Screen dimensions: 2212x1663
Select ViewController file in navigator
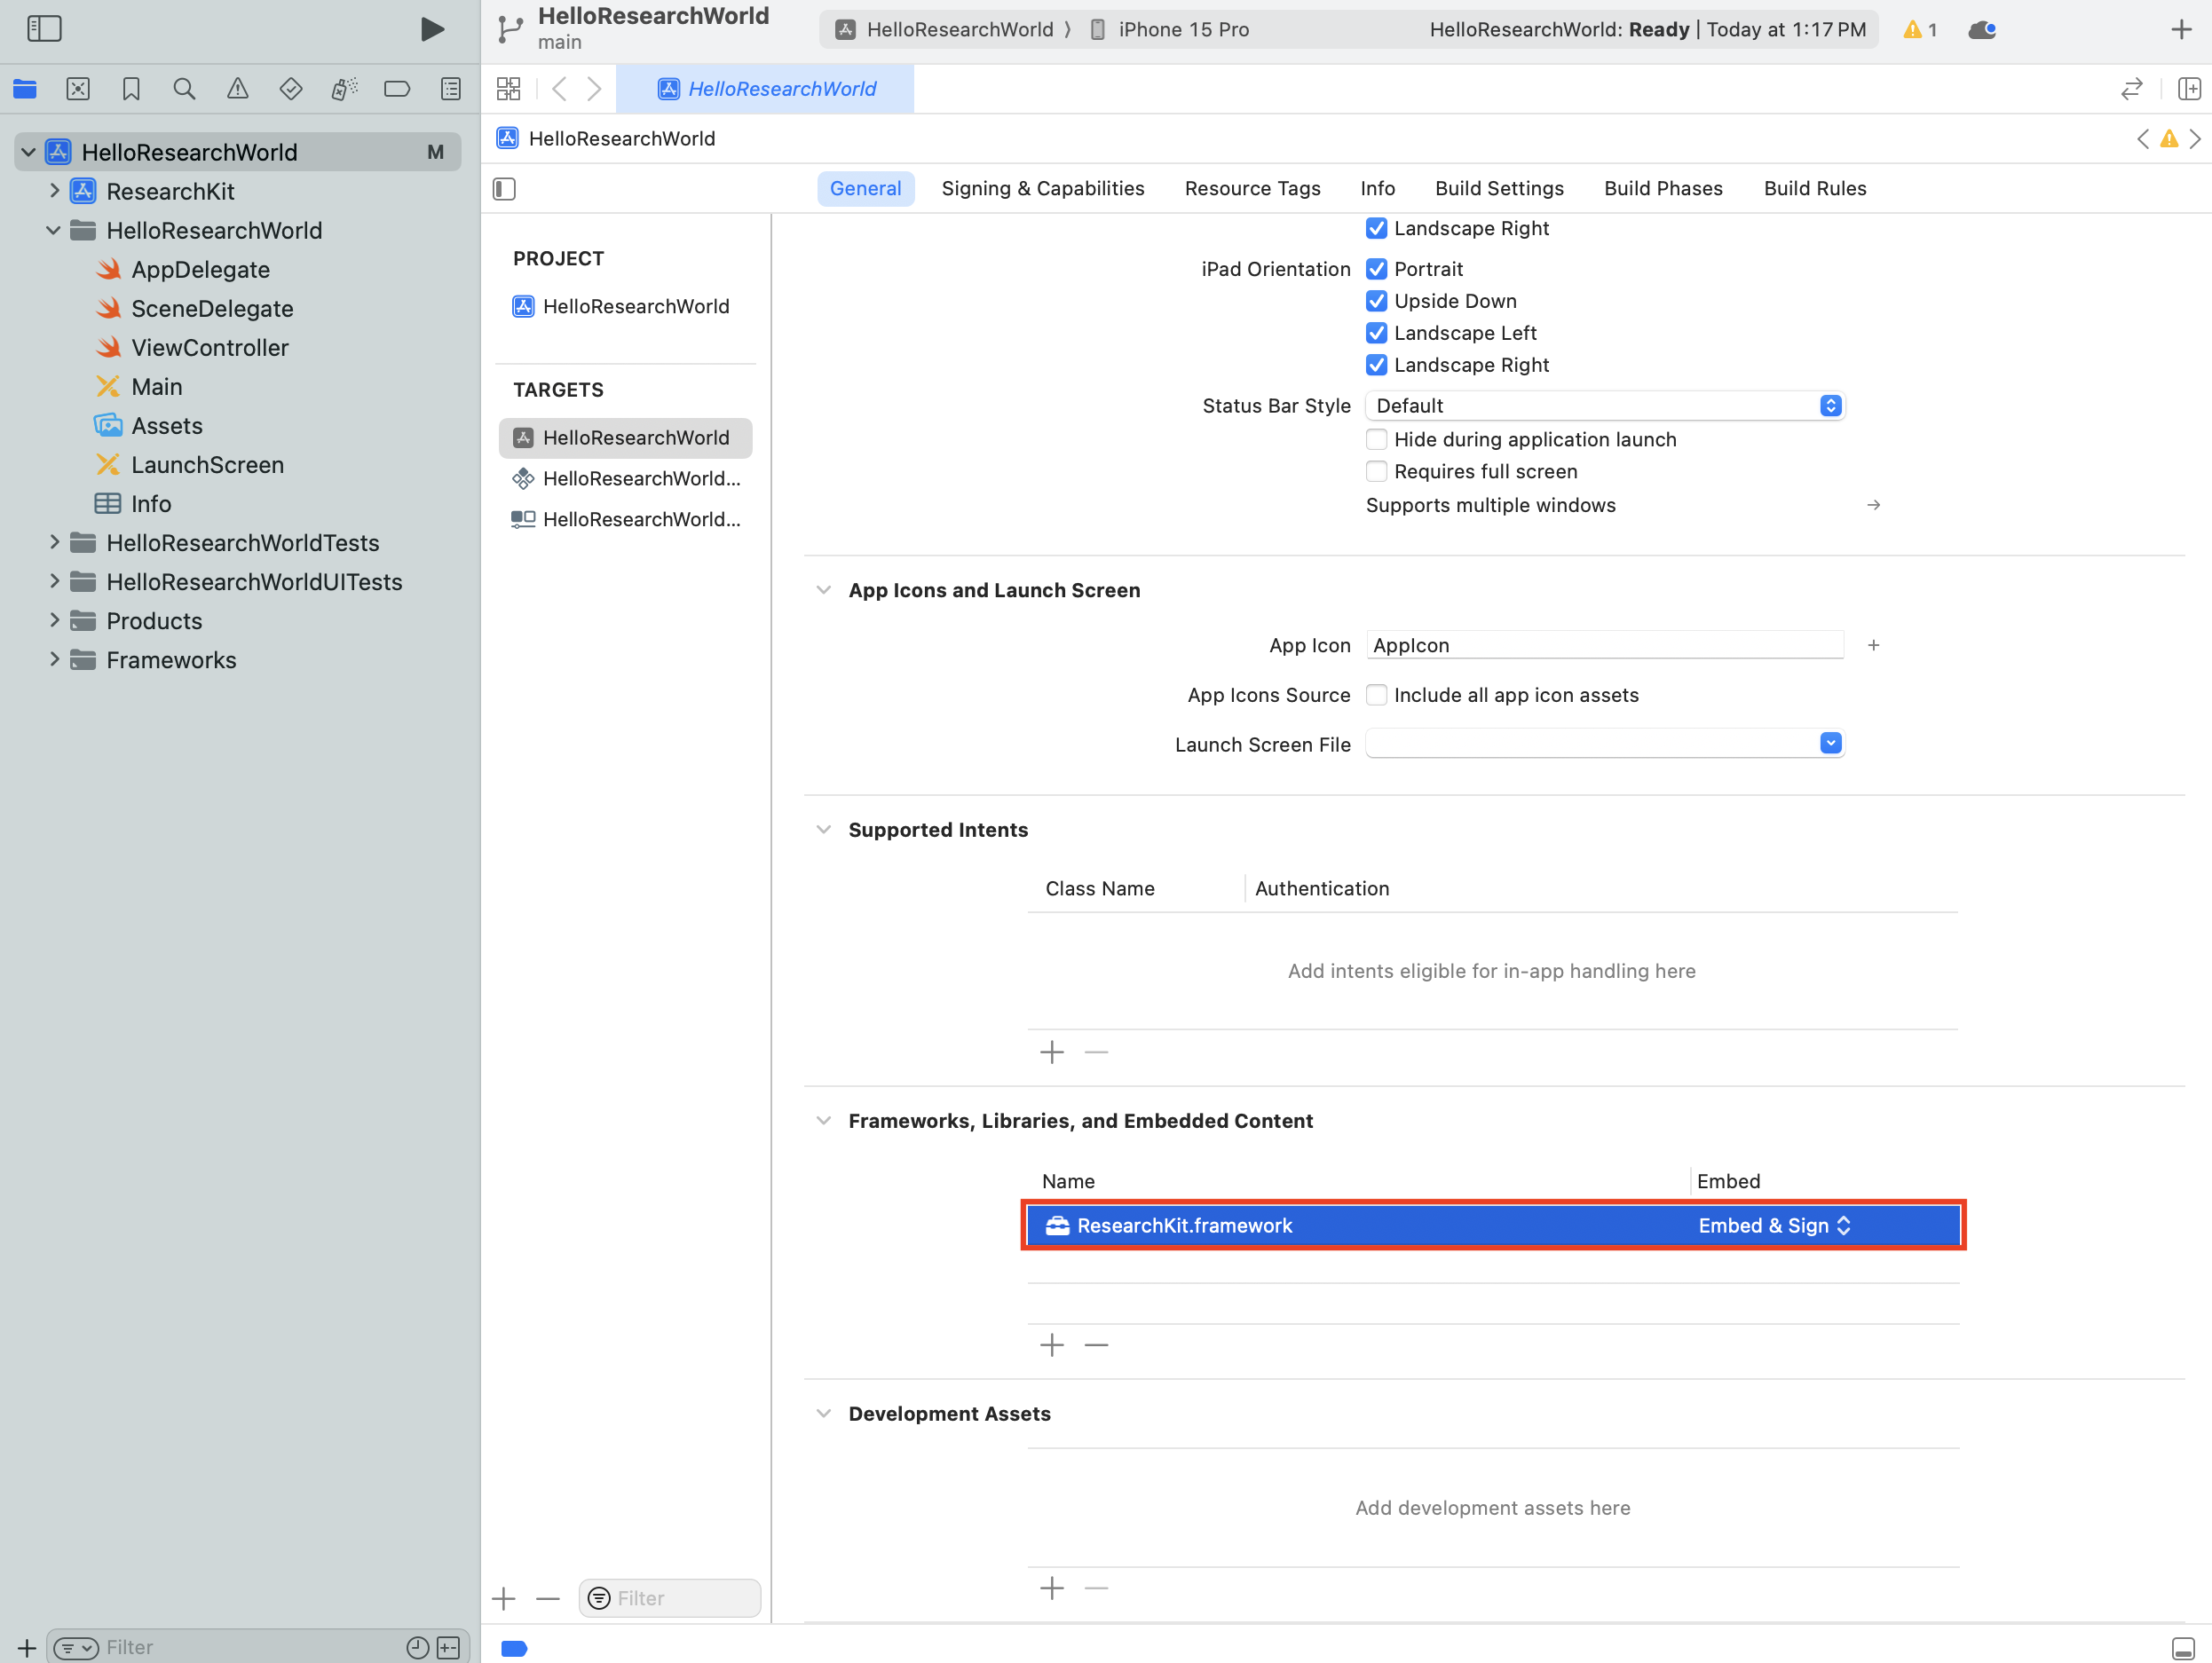pyautogui.click(x=210, y=347)
